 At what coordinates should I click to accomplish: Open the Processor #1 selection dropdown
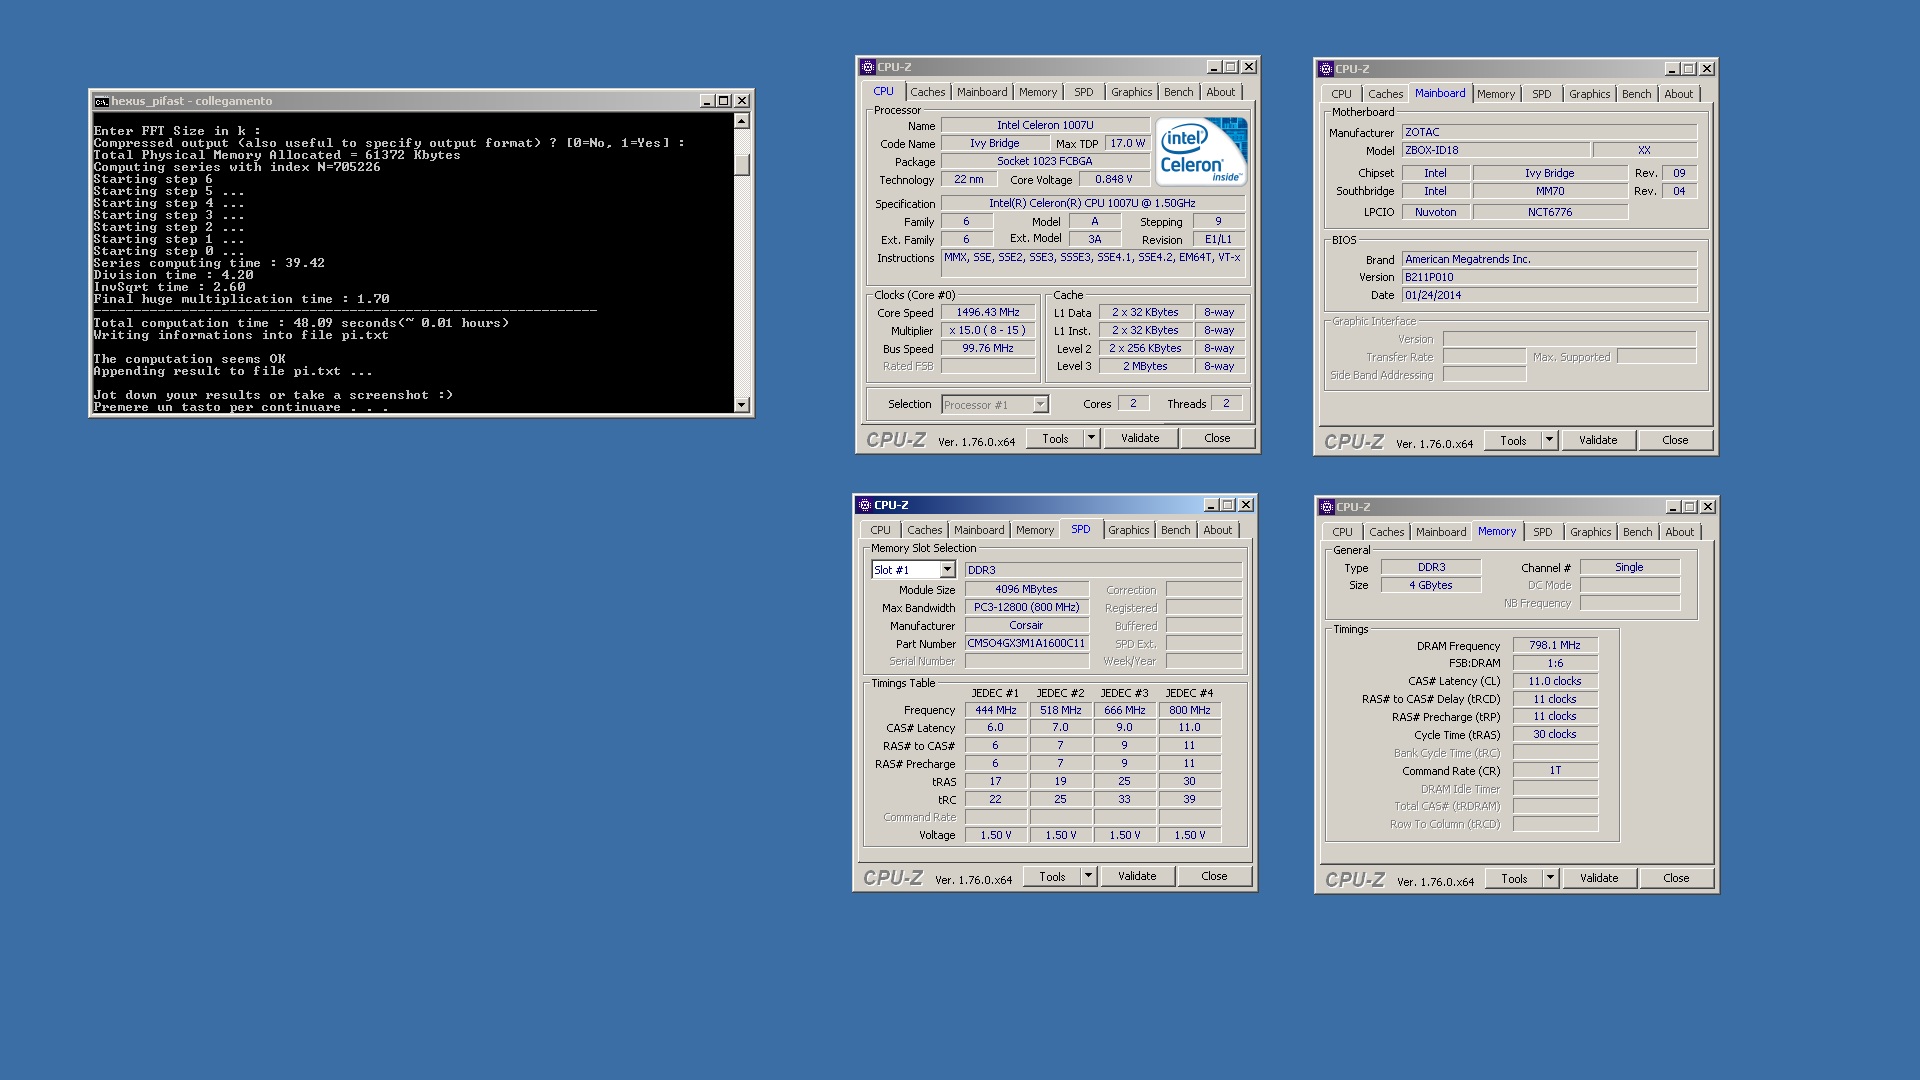coord(1040,404)
